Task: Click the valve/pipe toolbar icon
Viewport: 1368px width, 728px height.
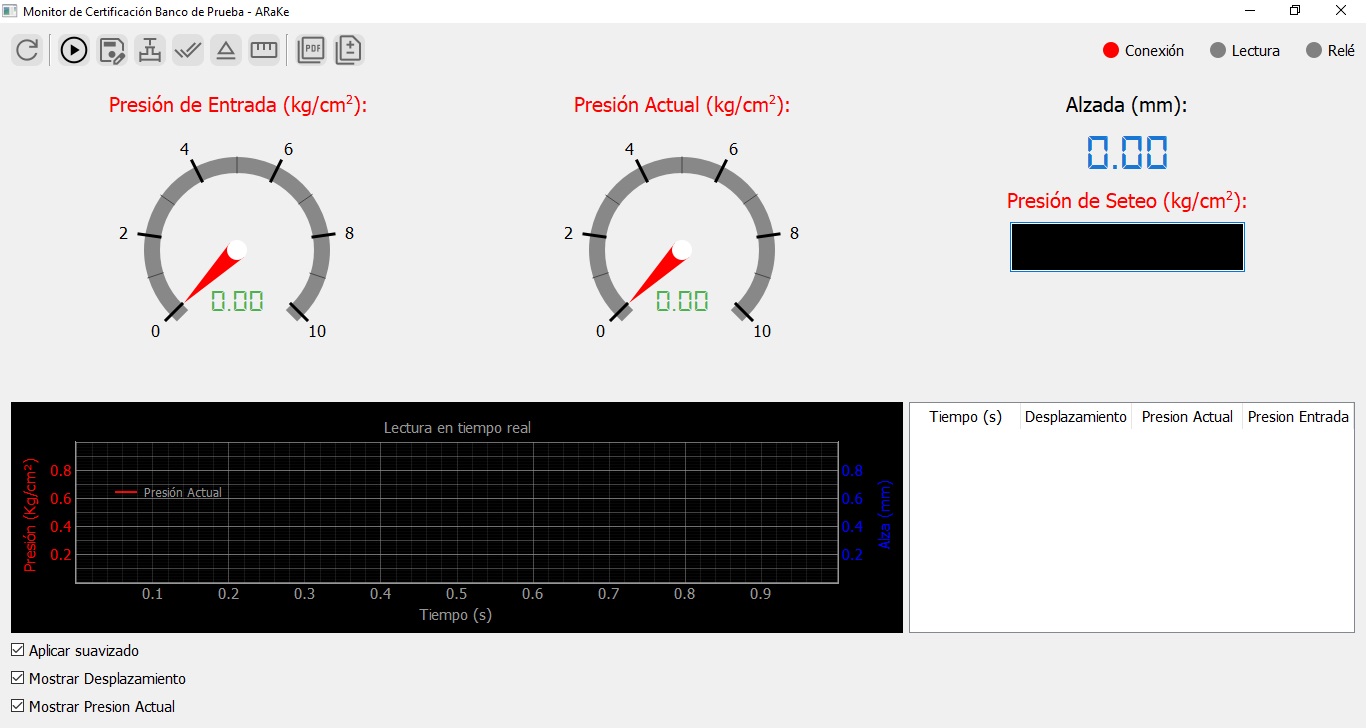Action: [150, 49]
